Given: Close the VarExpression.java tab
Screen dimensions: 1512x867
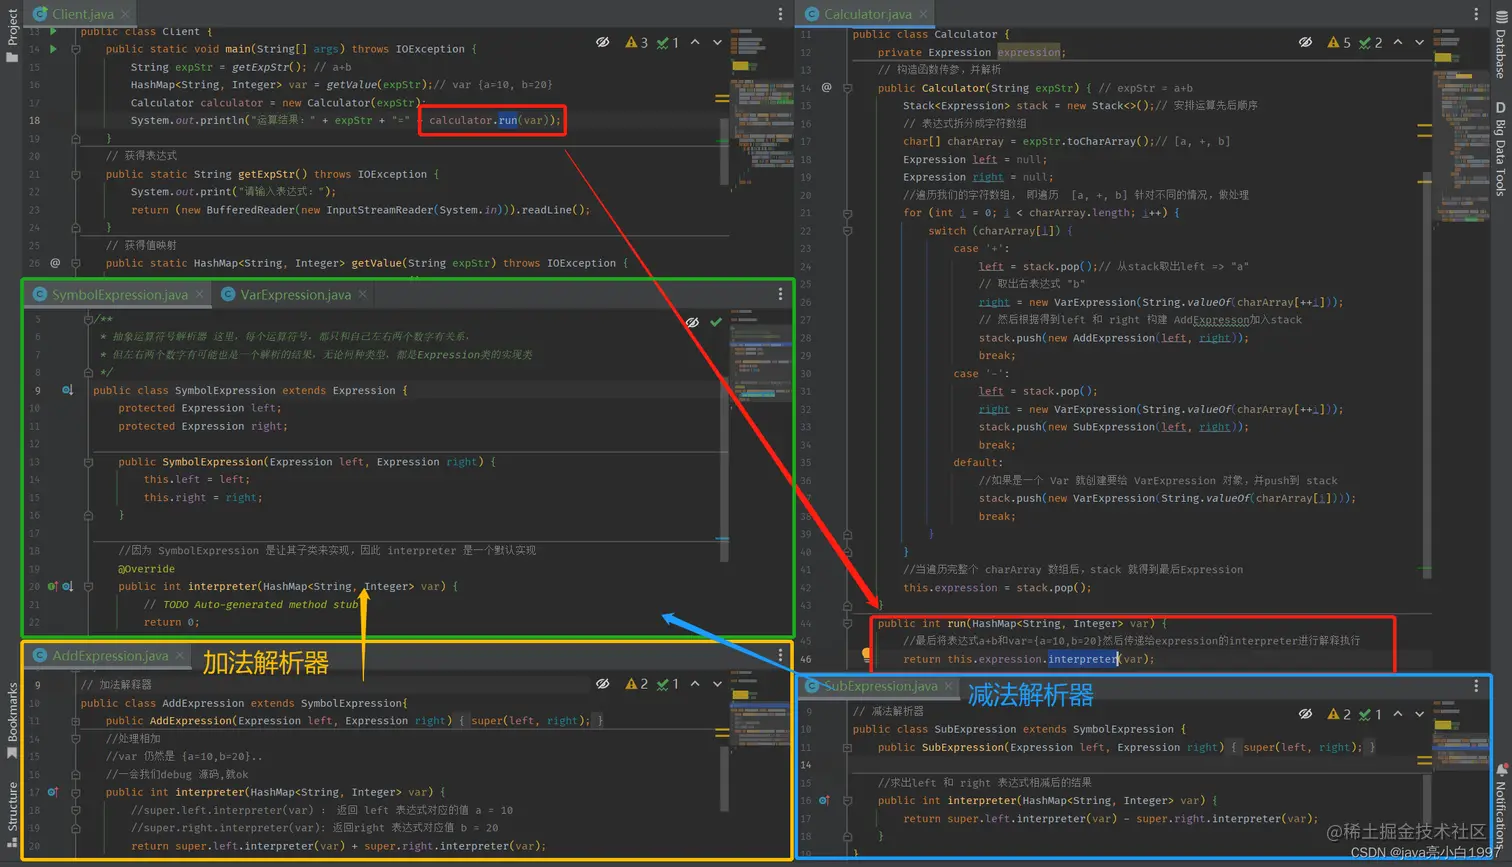Looking at the screenshot, I should click(x=362, y=294).
